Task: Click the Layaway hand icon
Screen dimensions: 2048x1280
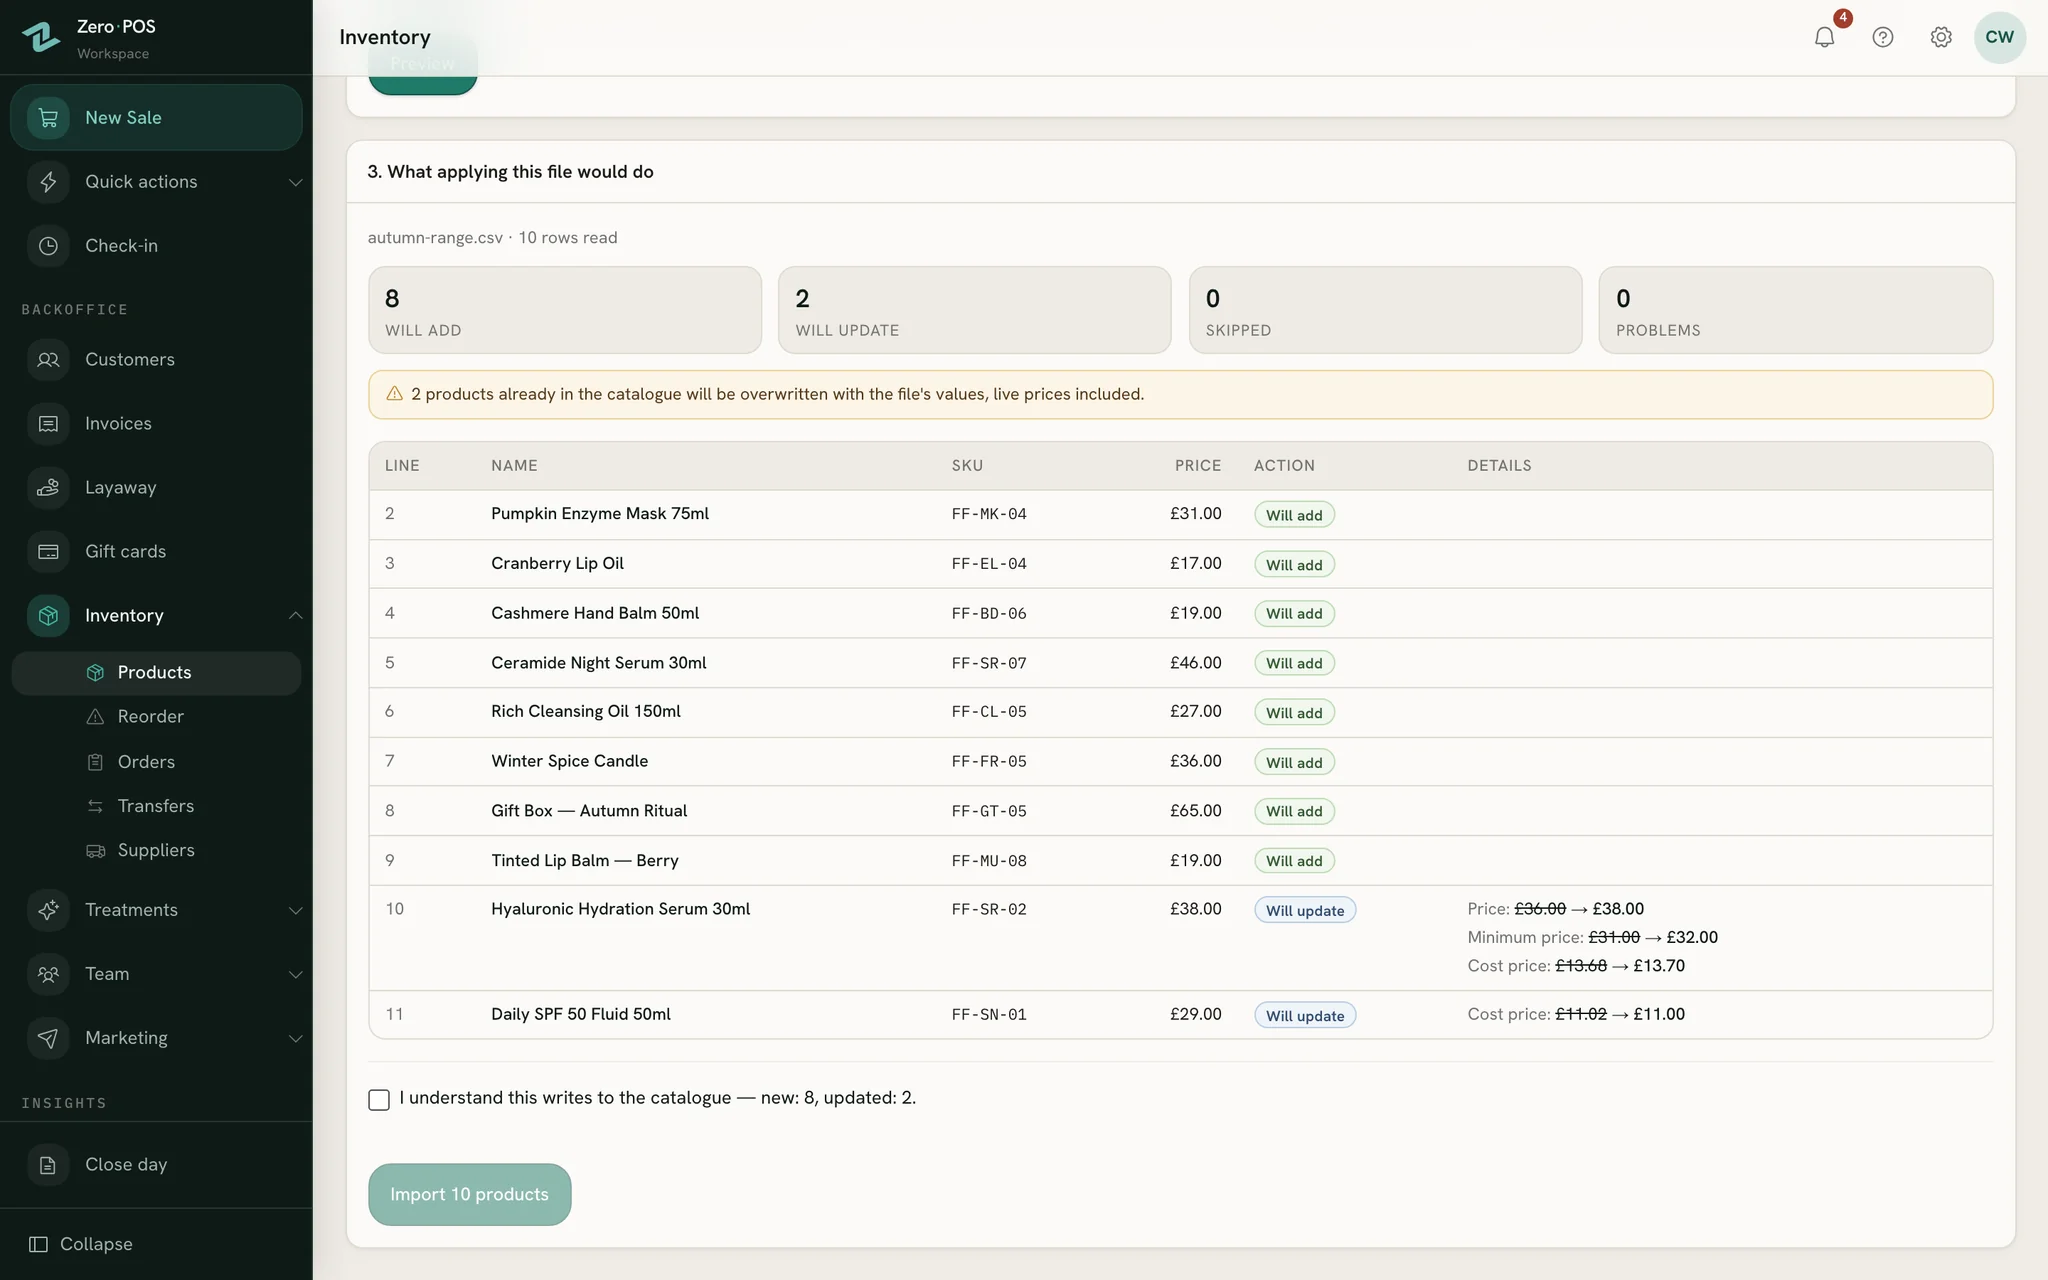Action: click(x=48, y=488)
